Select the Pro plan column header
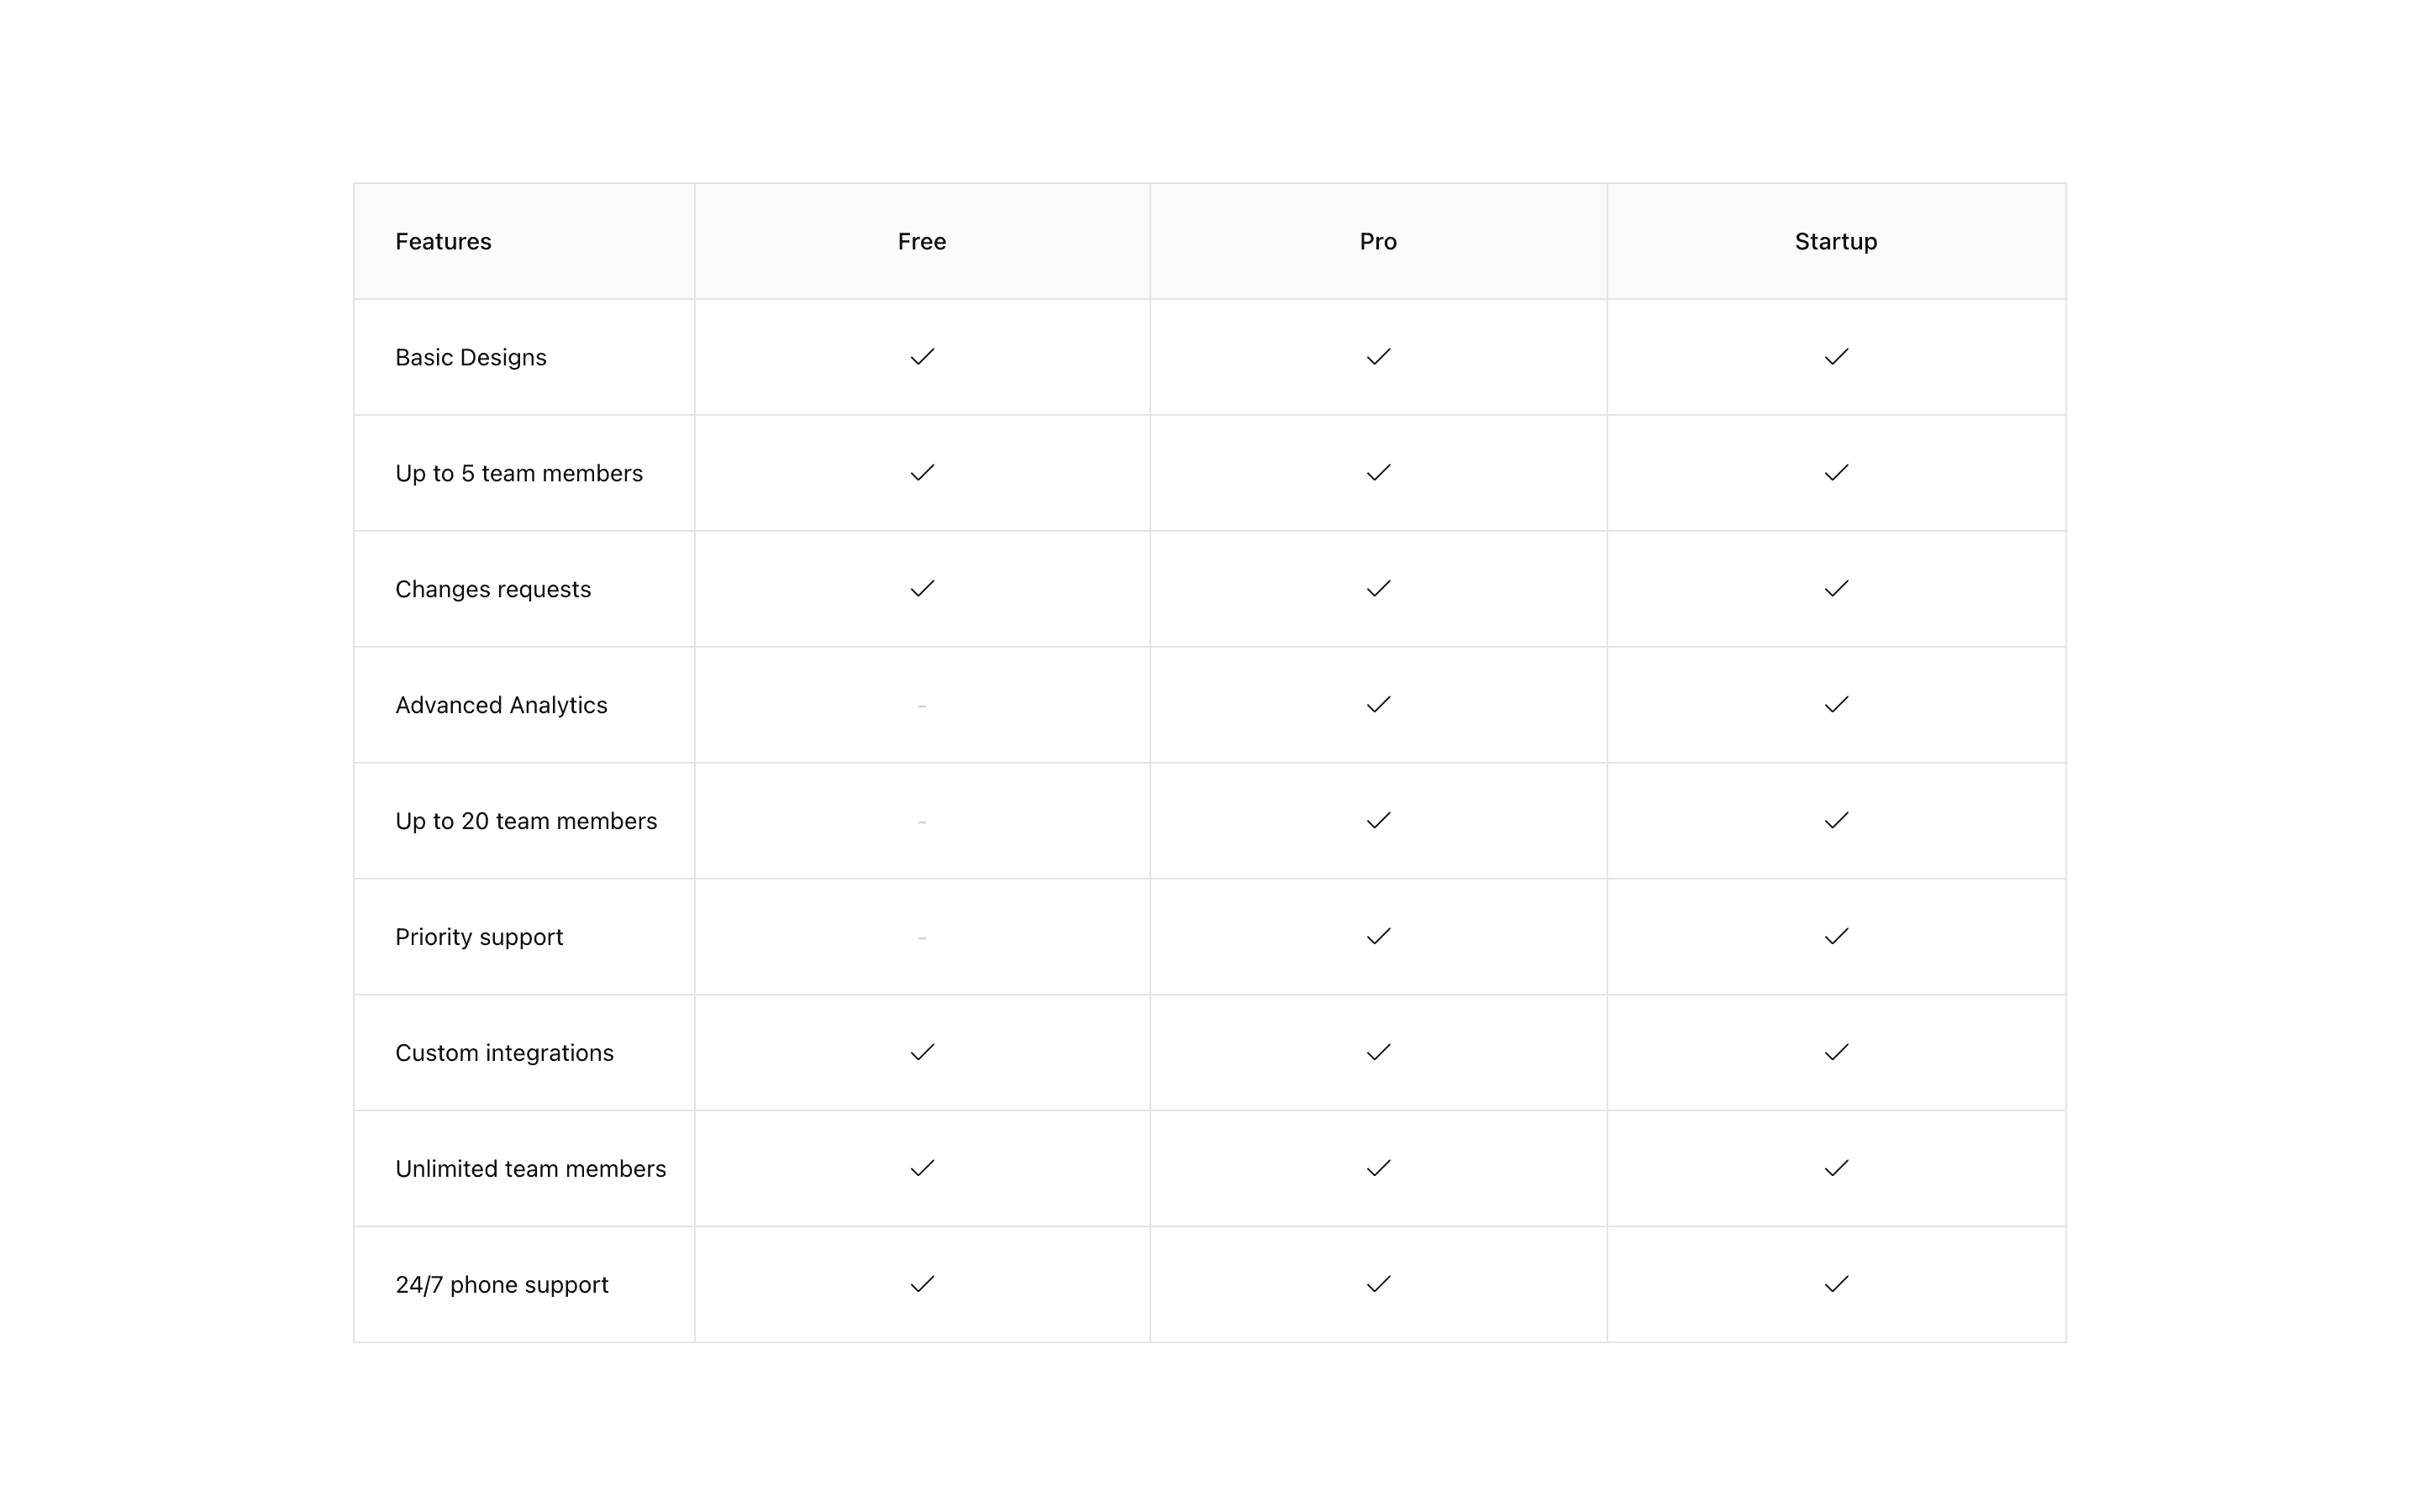Screen dimensions: 2420x1512 pos(1378,242)
